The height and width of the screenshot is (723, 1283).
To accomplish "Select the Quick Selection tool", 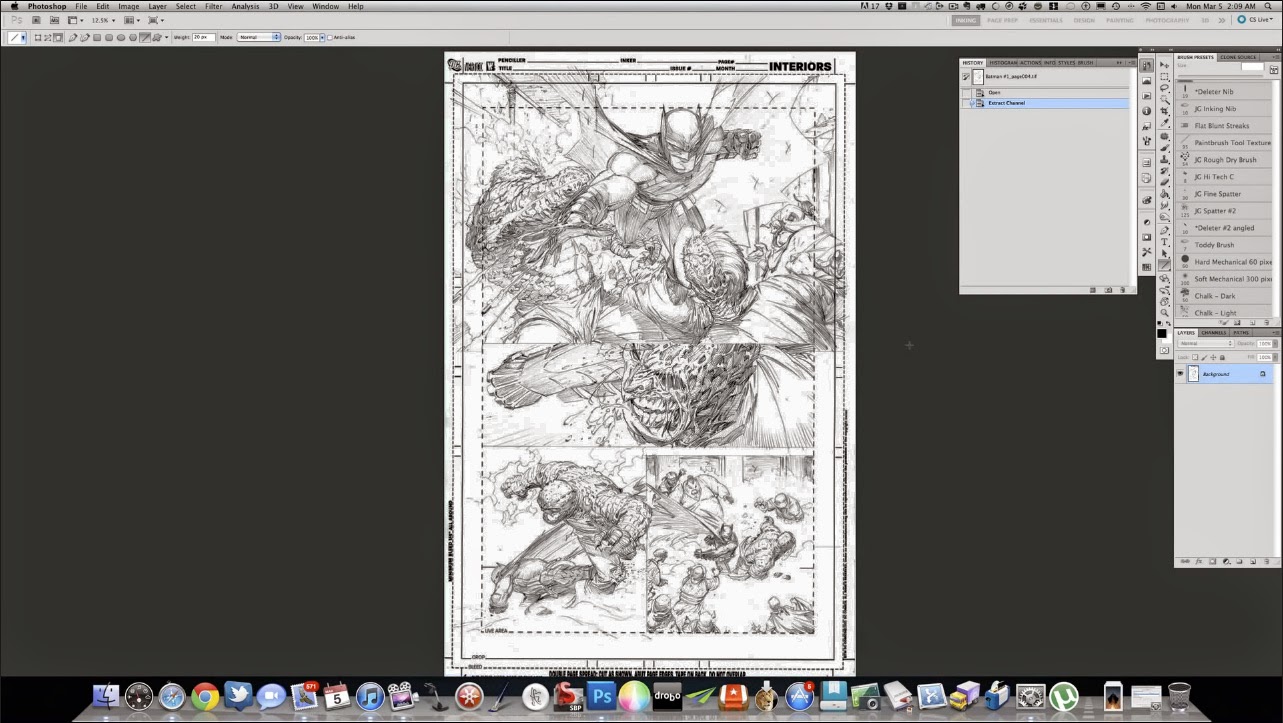I will click(x=1165, y=98).
